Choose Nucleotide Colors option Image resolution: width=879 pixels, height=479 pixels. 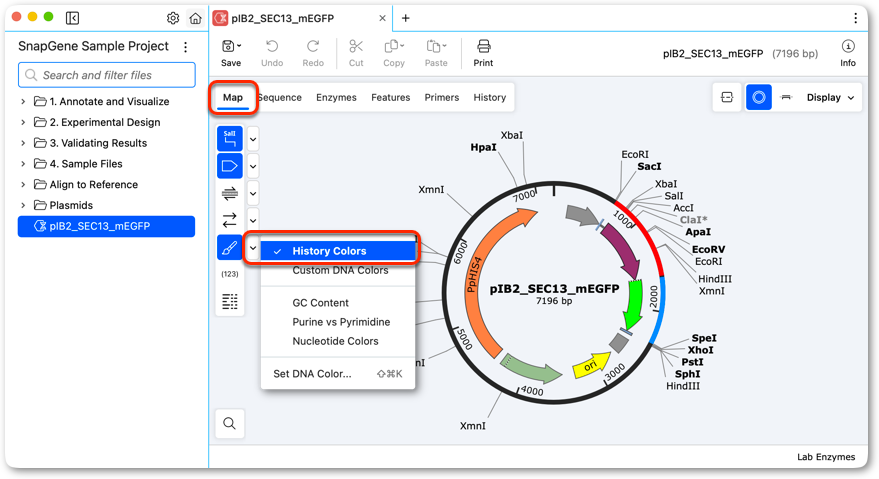pyautogui.click(x=338, y=341)
